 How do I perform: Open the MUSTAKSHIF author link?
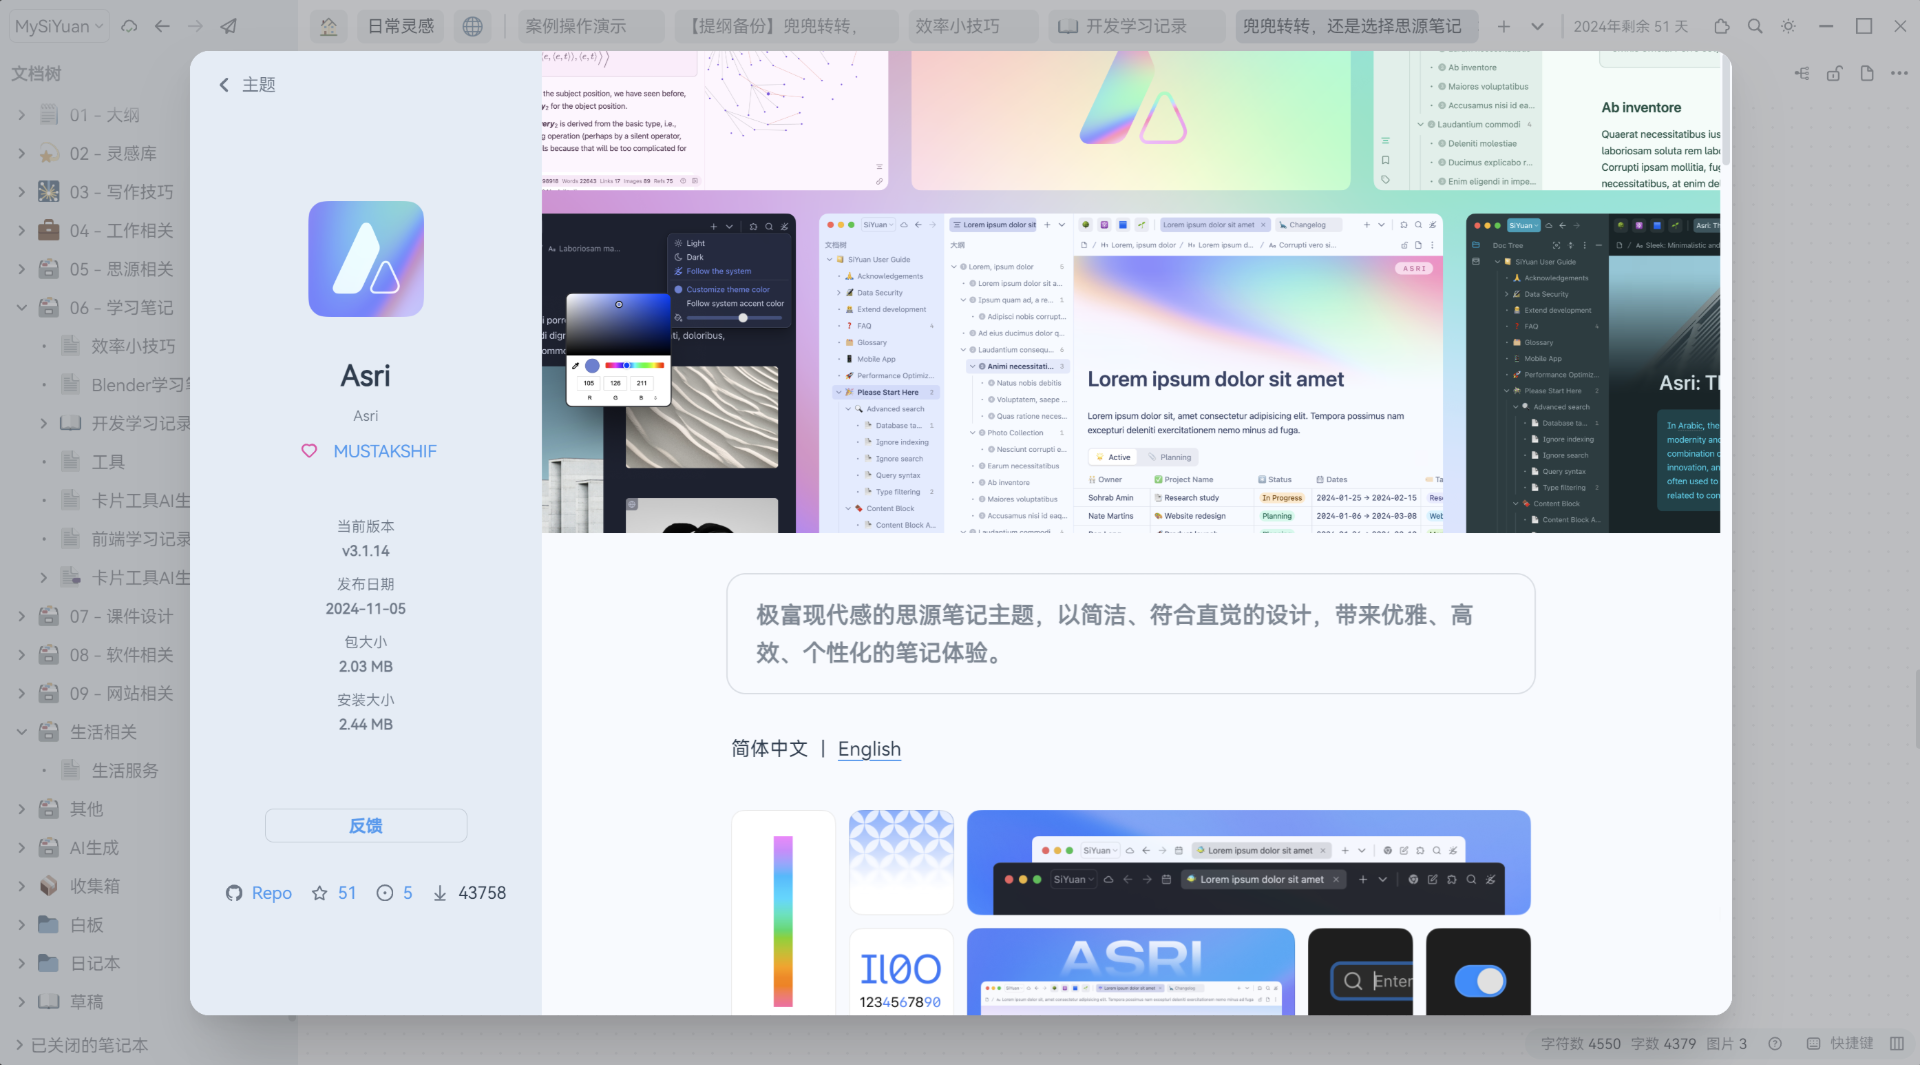pyautogui.click(x=385, y=451)
